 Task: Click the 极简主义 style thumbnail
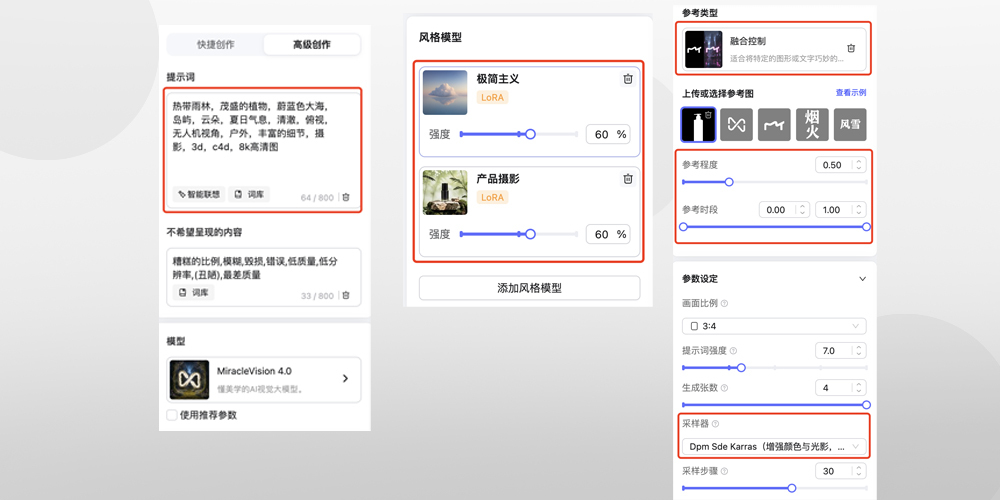point(445,92)
